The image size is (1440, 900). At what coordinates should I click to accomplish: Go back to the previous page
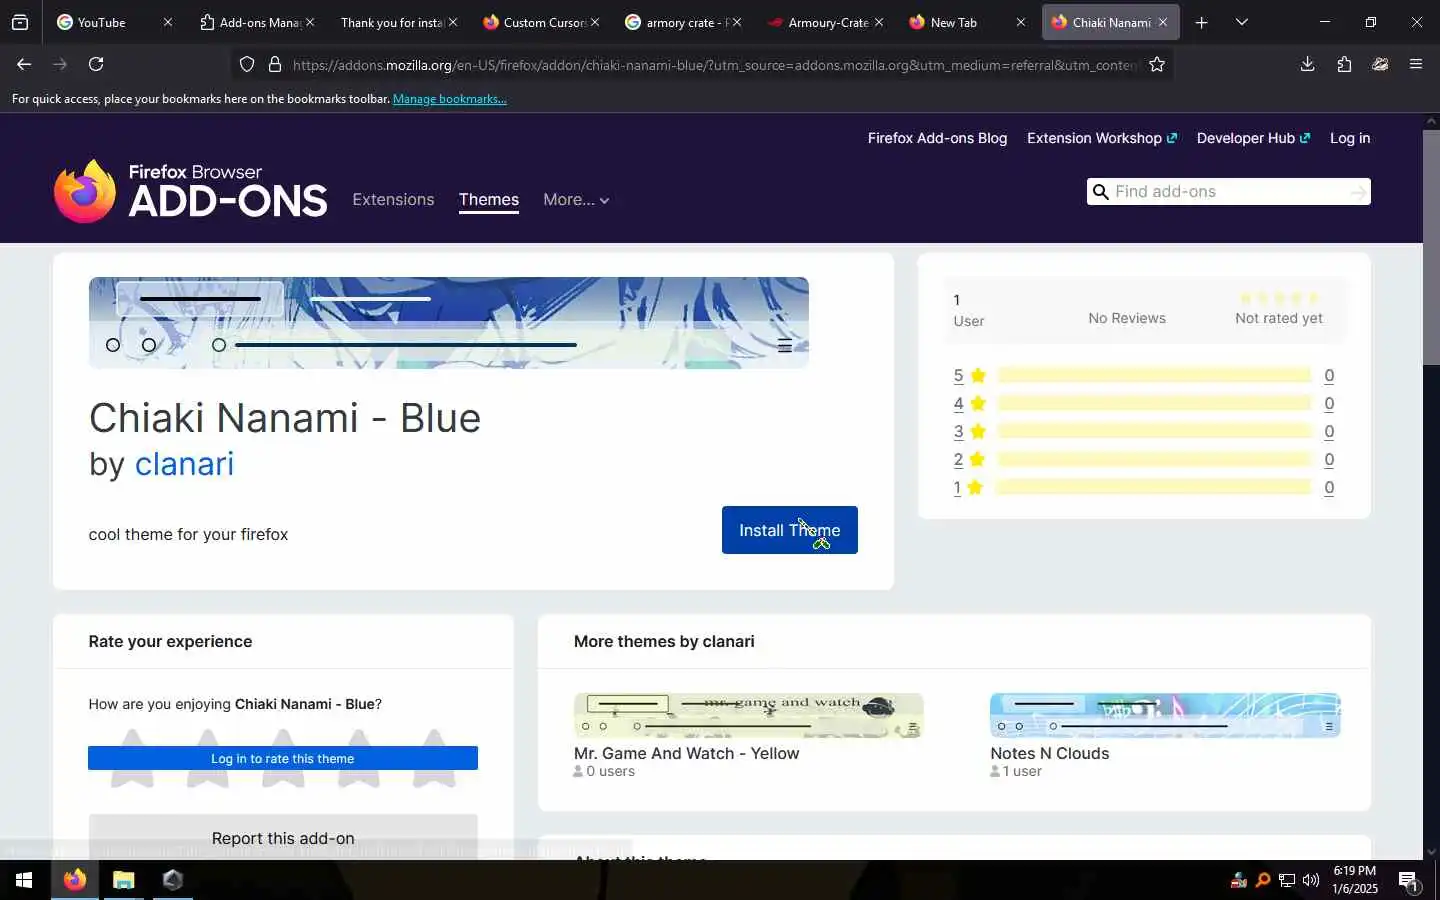(24, 64)
